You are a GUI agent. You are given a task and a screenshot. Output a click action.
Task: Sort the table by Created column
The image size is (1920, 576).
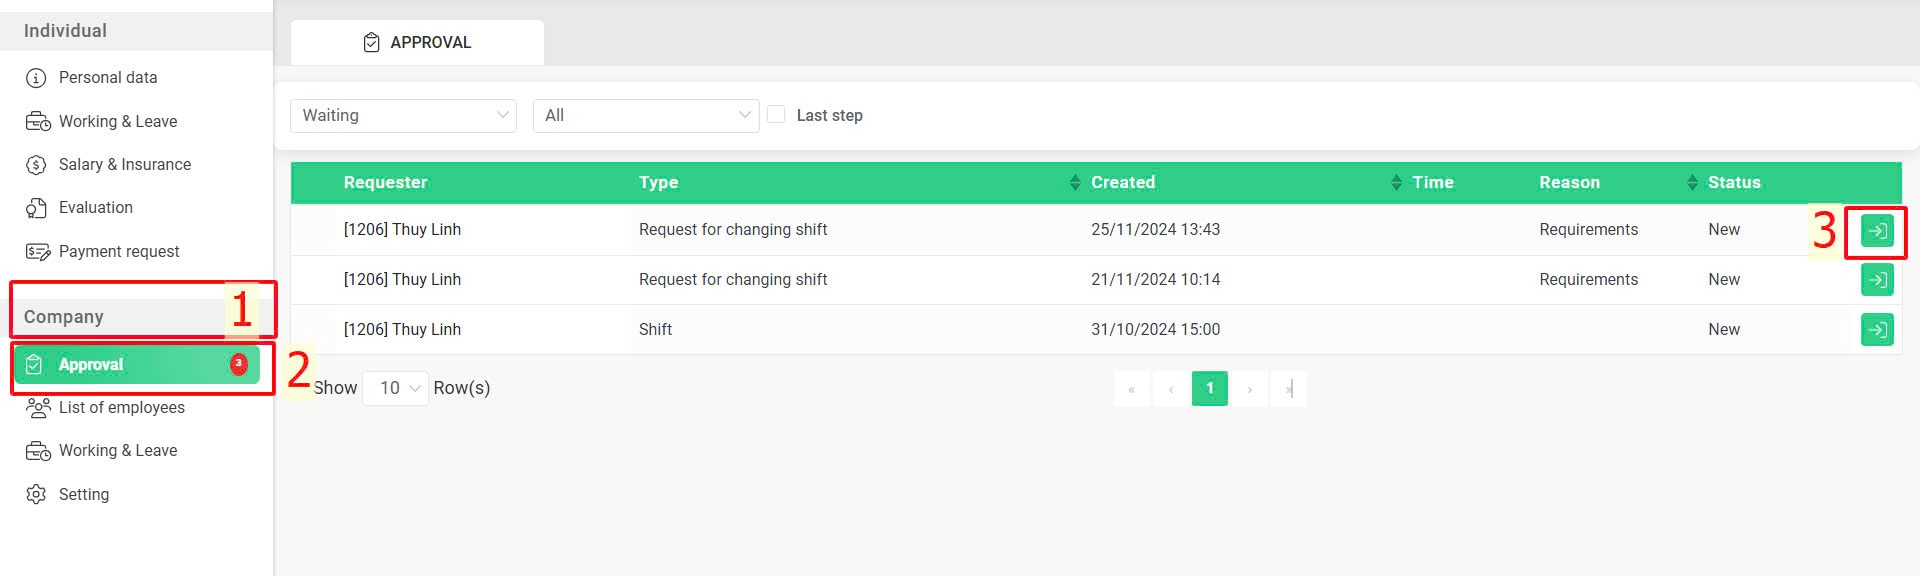click(x=1123, y=183)
